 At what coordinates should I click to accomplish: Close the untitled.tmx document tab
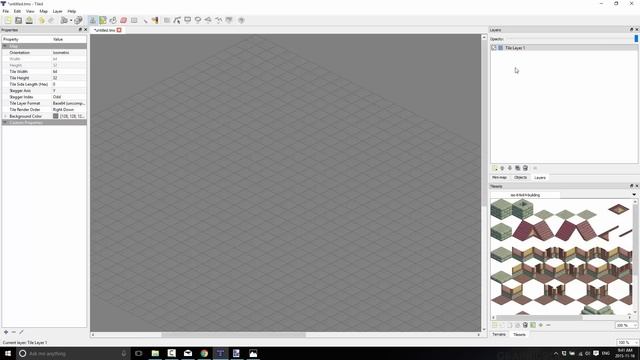[119, 30]
